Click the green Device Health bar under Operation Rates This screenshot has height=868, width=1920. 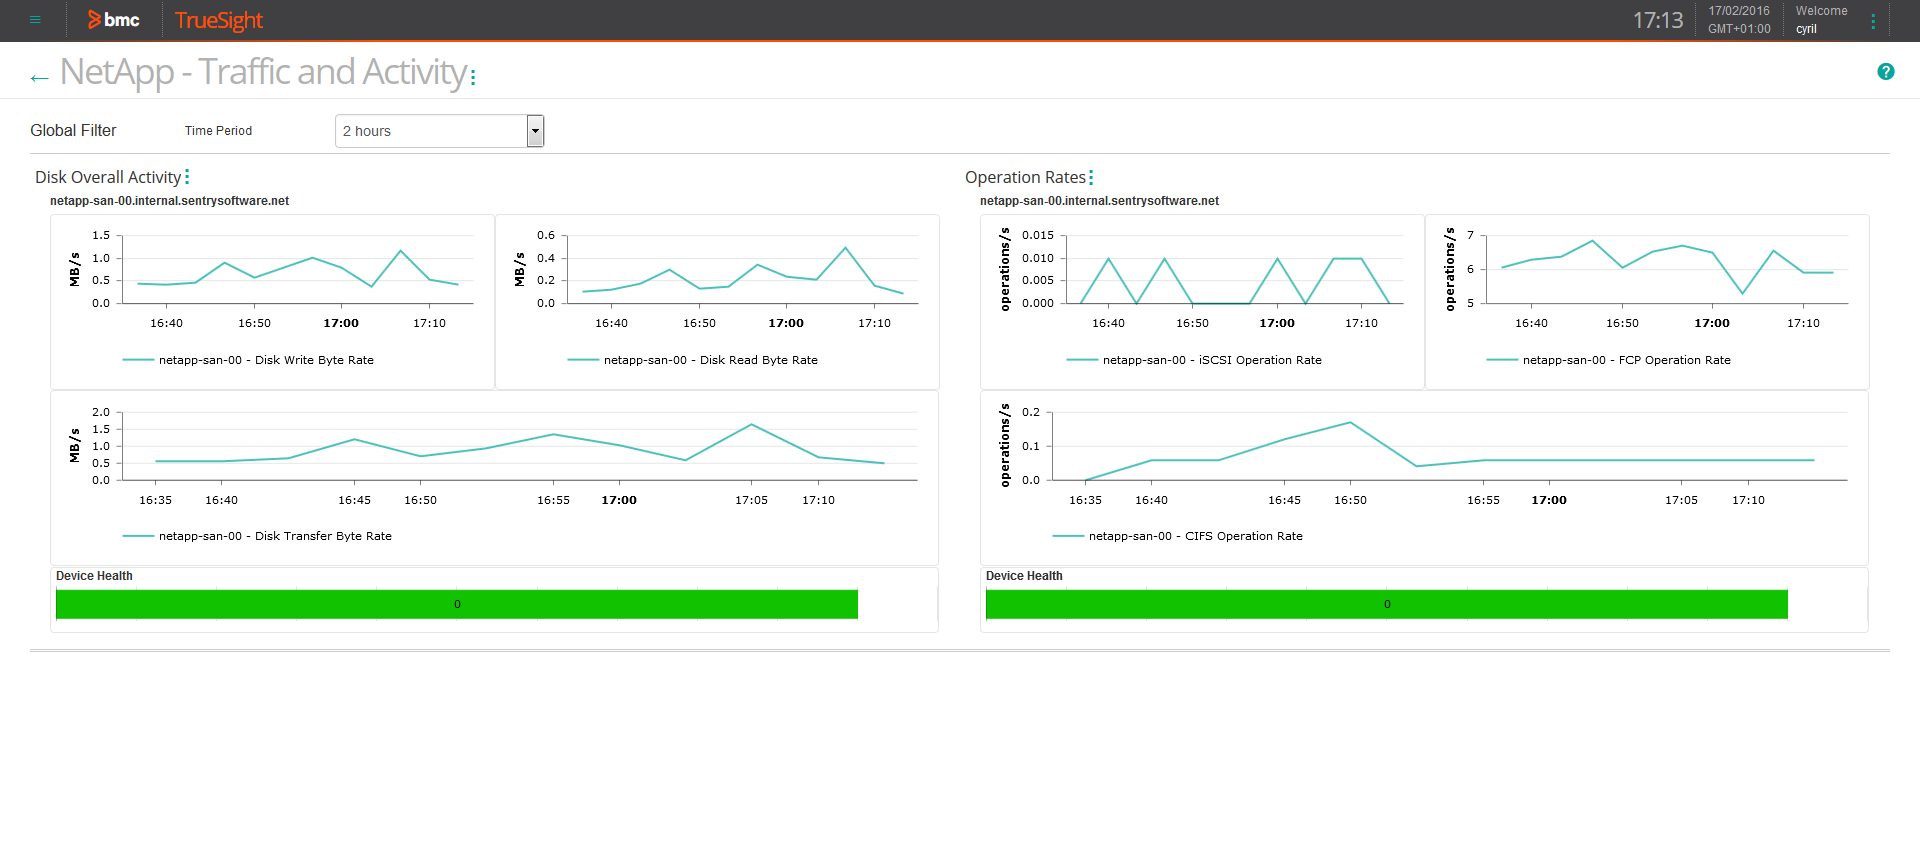pos(1387,604)
